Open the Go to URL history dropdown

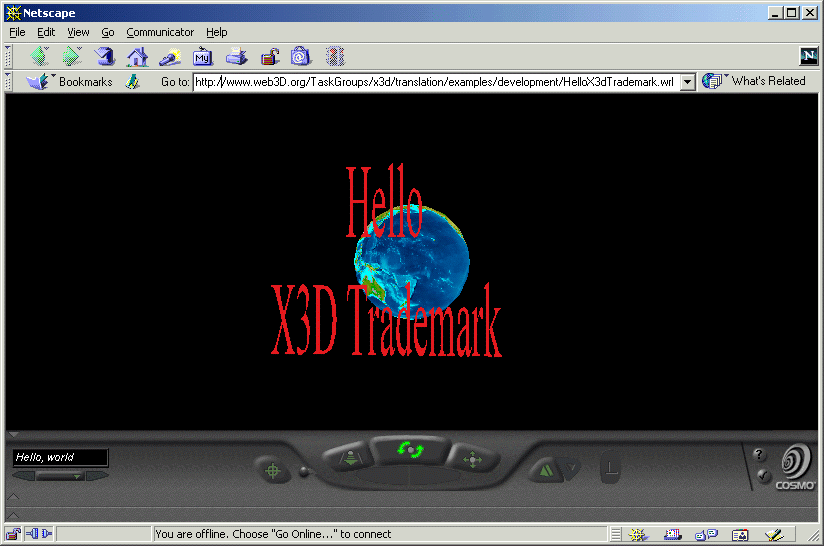tap(687, 82)
